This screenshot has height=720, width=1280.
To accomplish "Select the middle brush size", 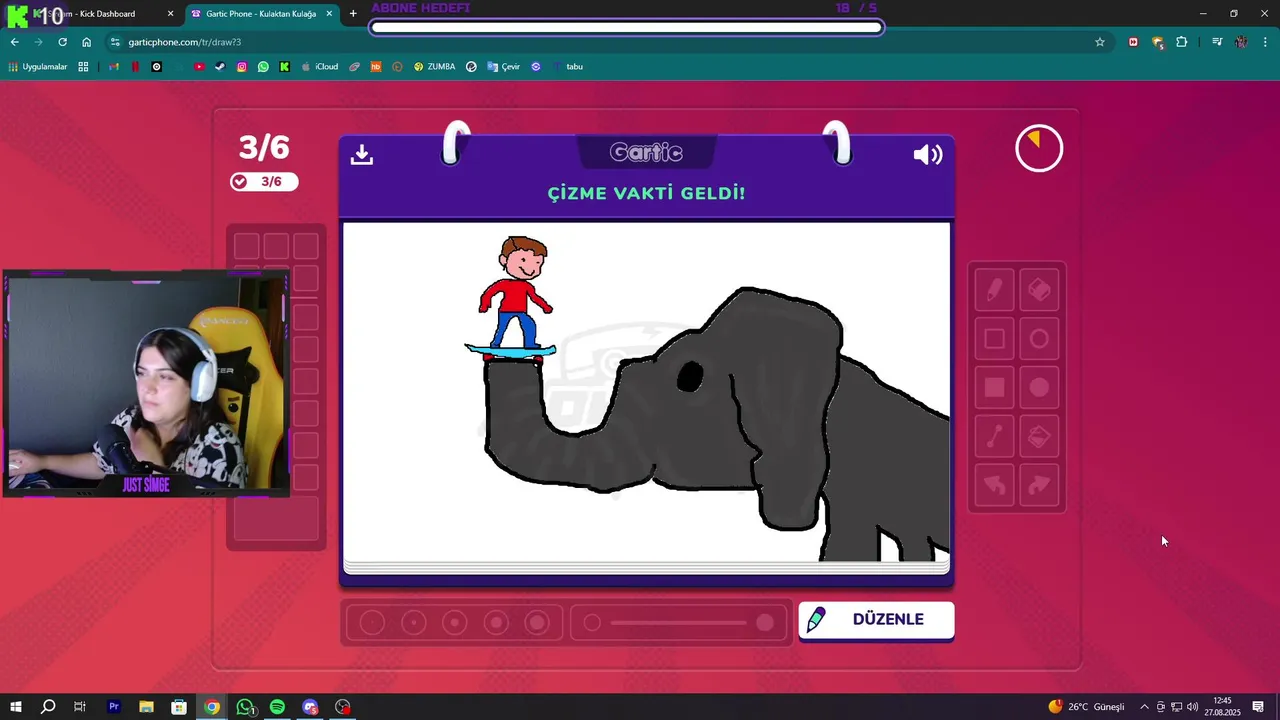I will pos(455,623).
